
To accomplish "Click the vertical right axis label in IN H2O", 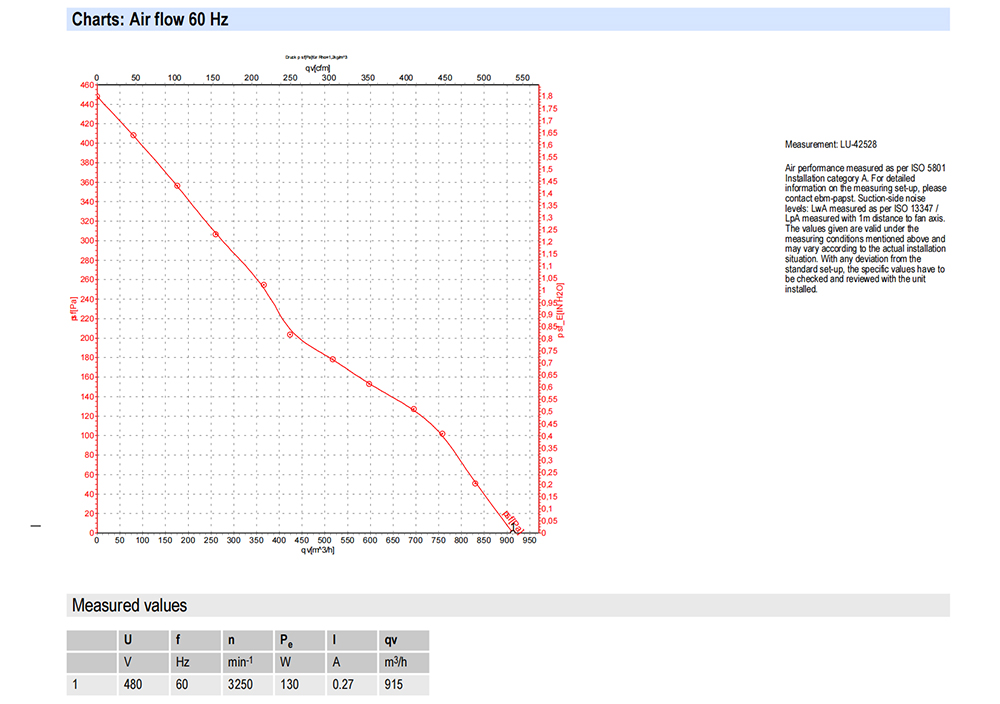I will click(561, 310).
